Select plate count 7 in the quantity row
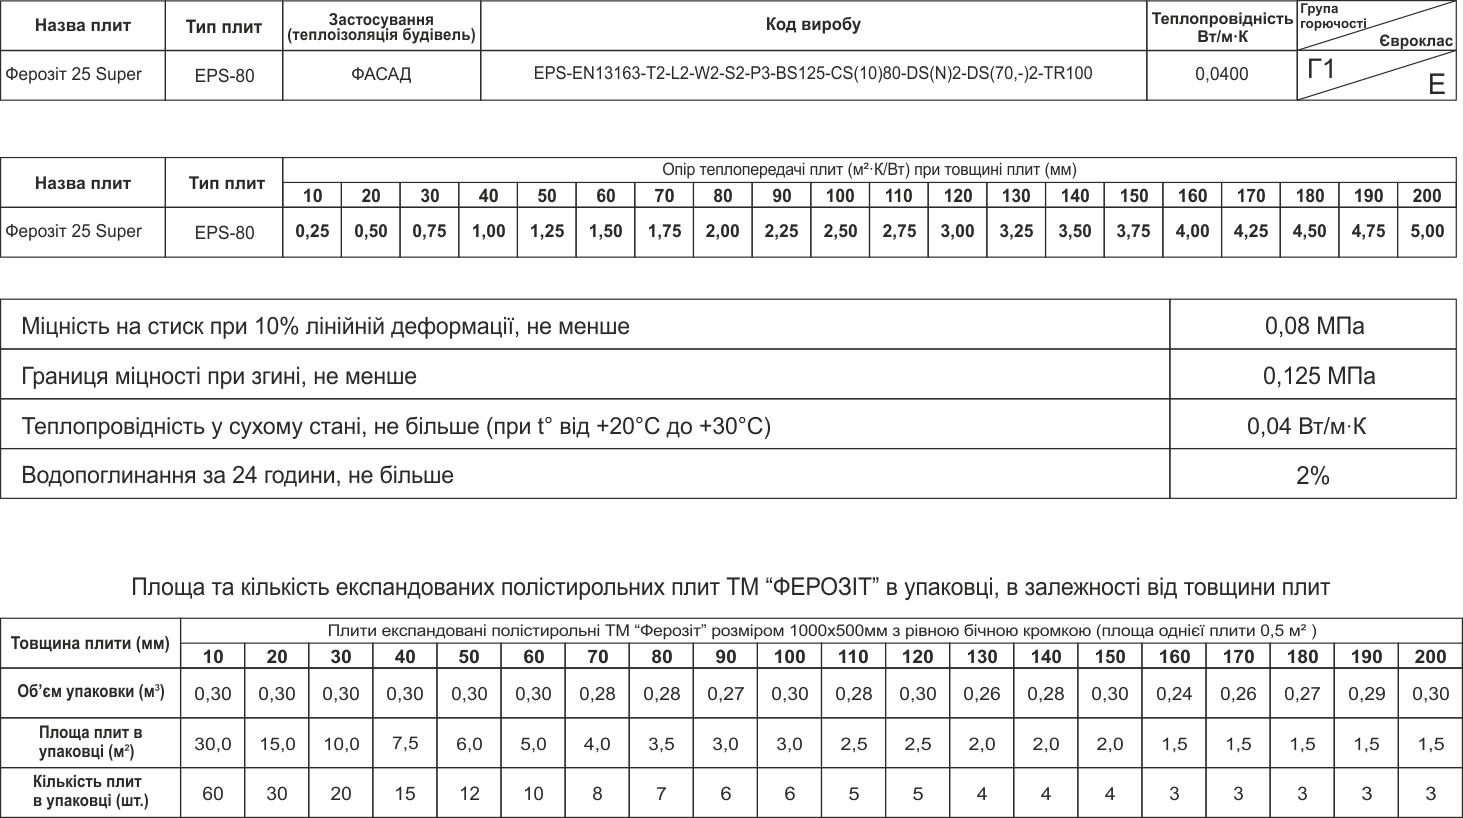 point(662,794)
